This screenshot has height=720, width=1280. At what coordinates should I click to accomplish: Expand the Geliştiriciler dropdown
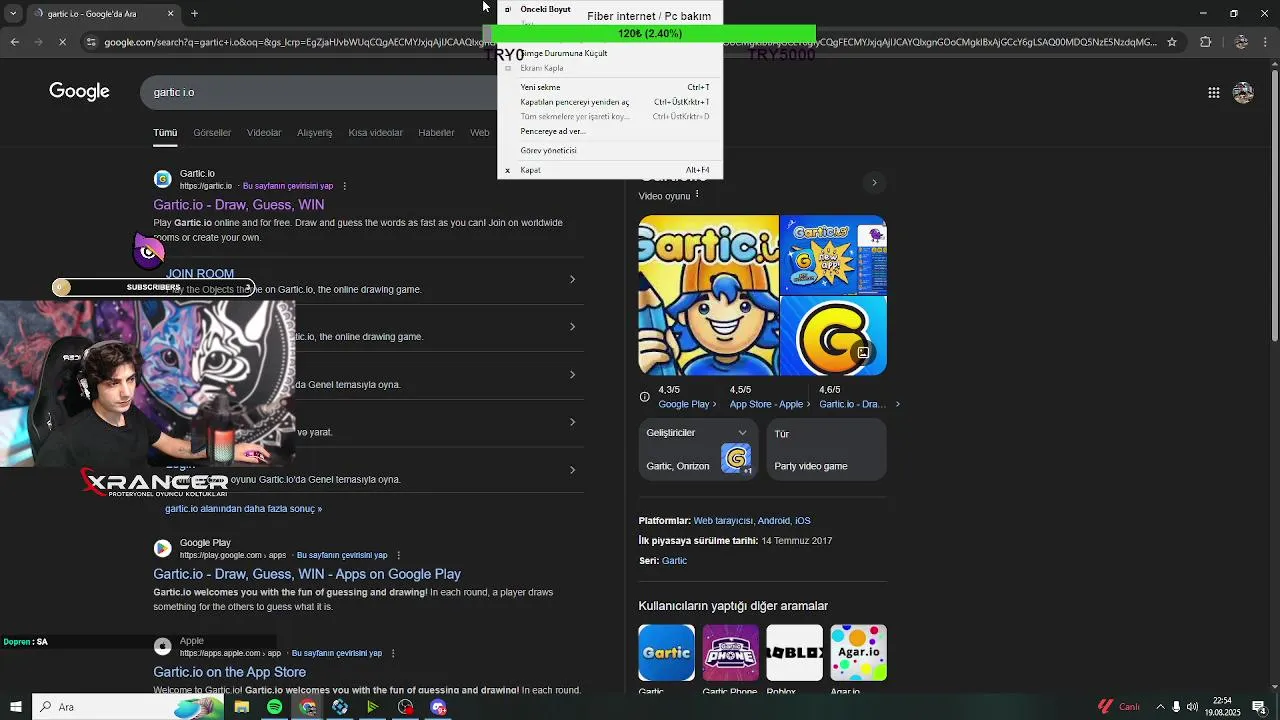pyautogui.click(x=742, y=433)
